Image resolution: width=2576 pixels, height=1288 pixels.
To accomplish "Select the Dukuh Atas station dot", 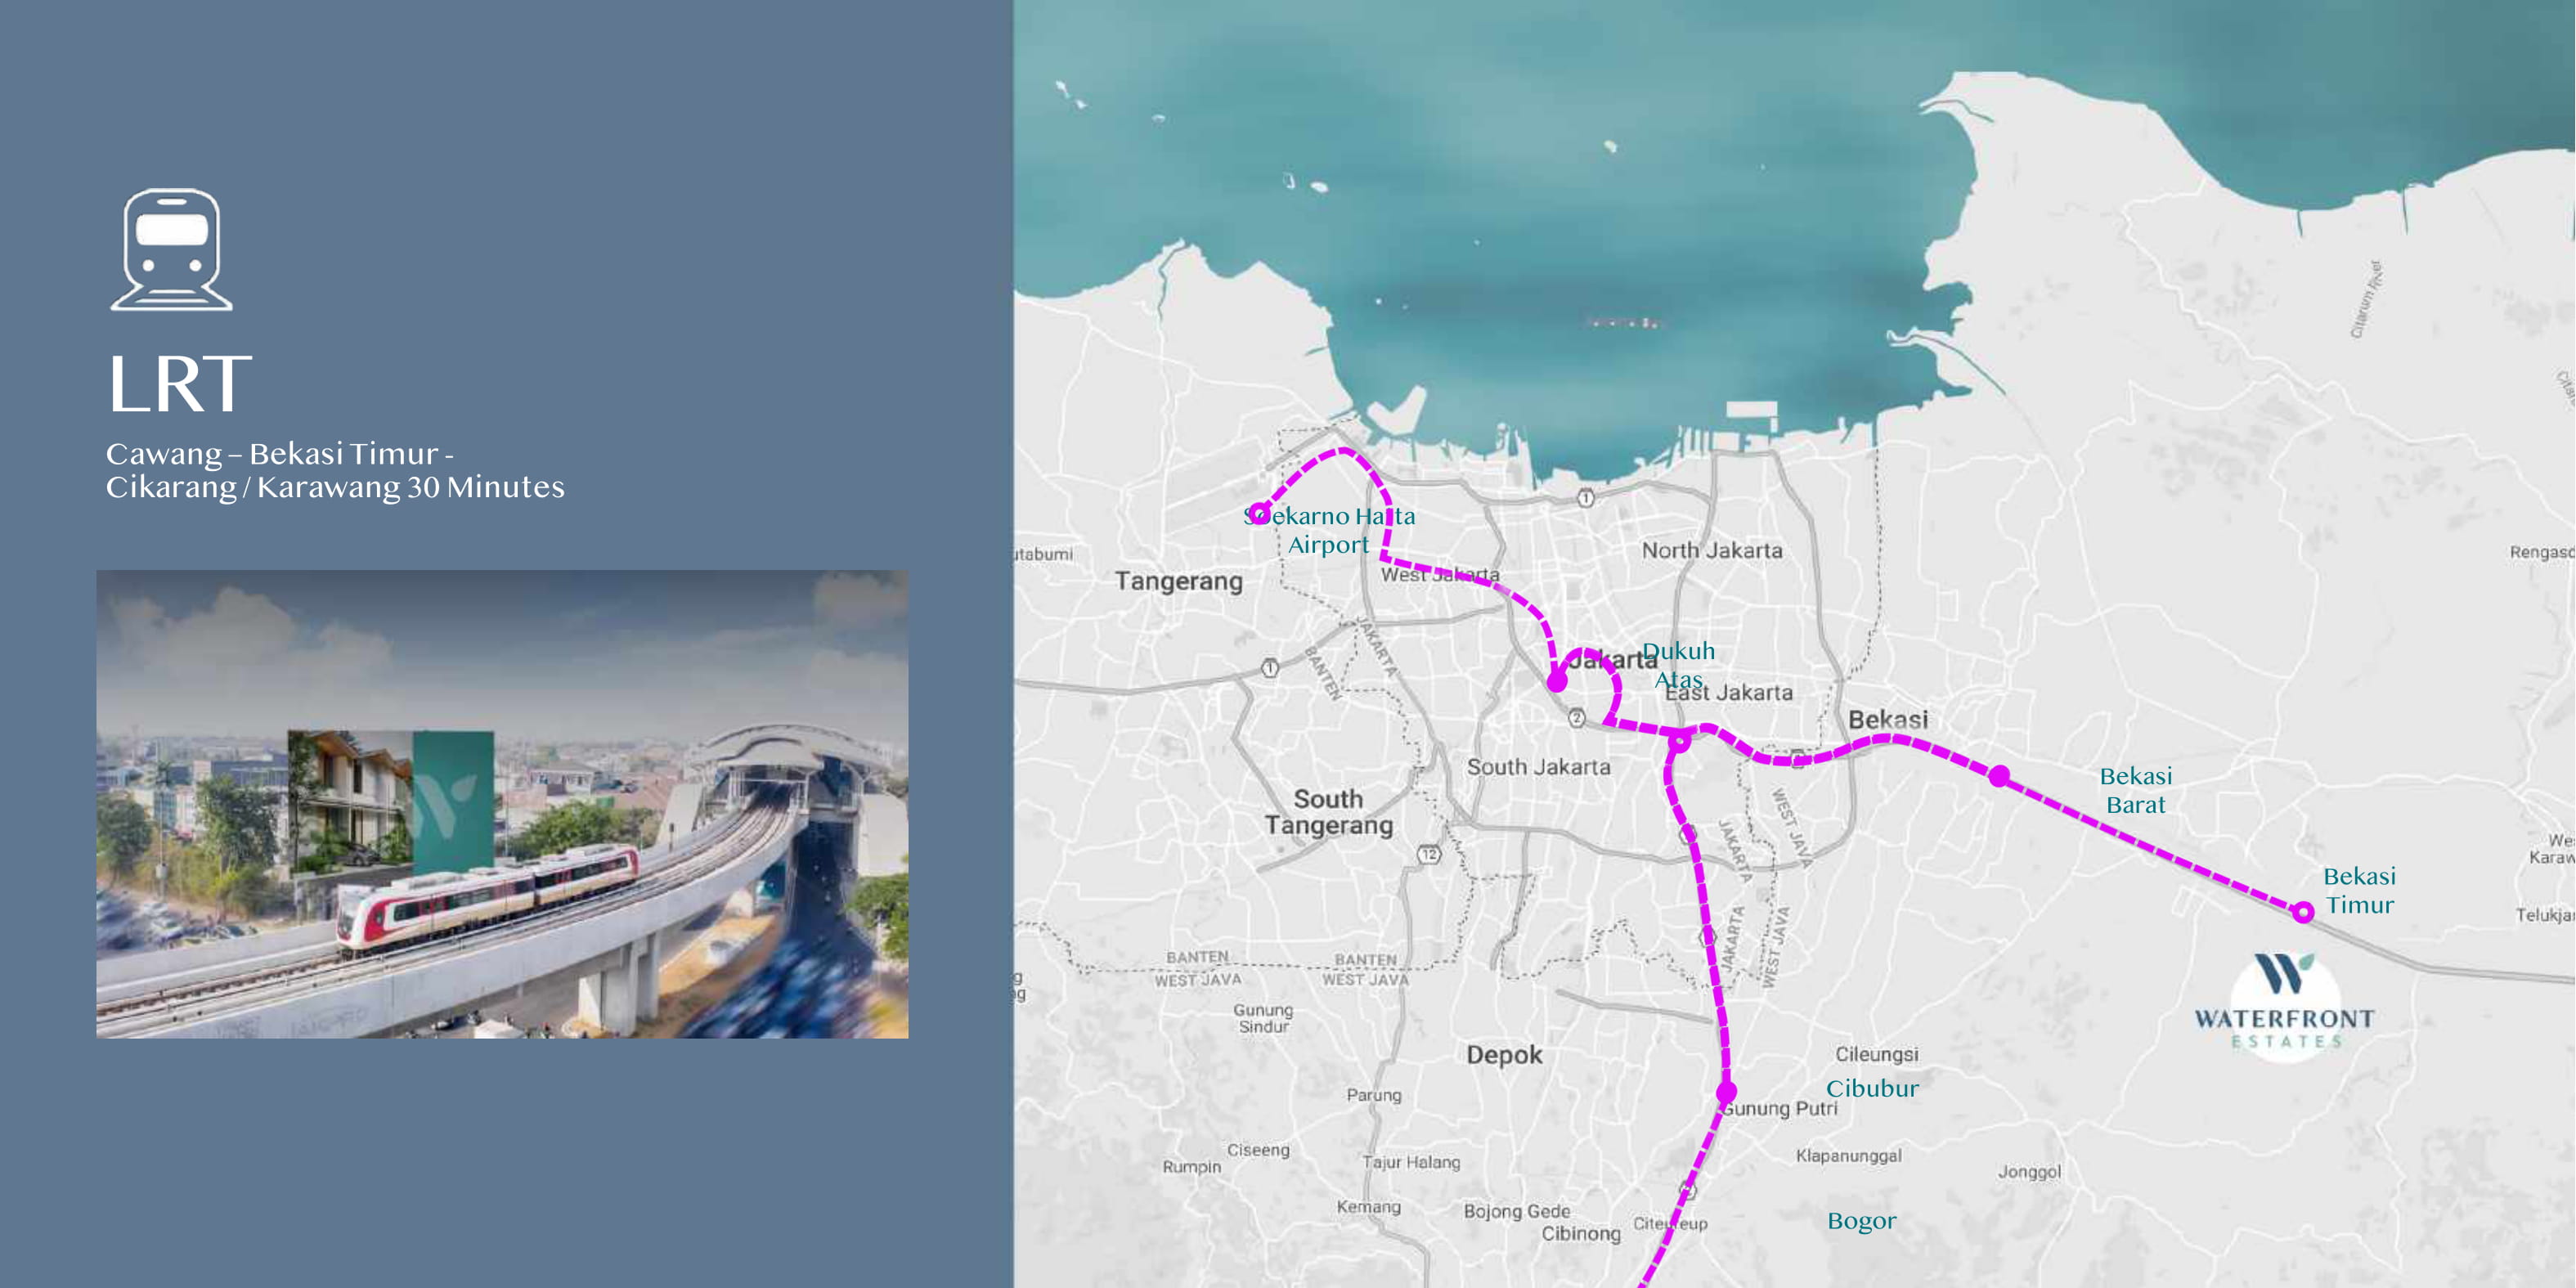I will click(1557, 682).
